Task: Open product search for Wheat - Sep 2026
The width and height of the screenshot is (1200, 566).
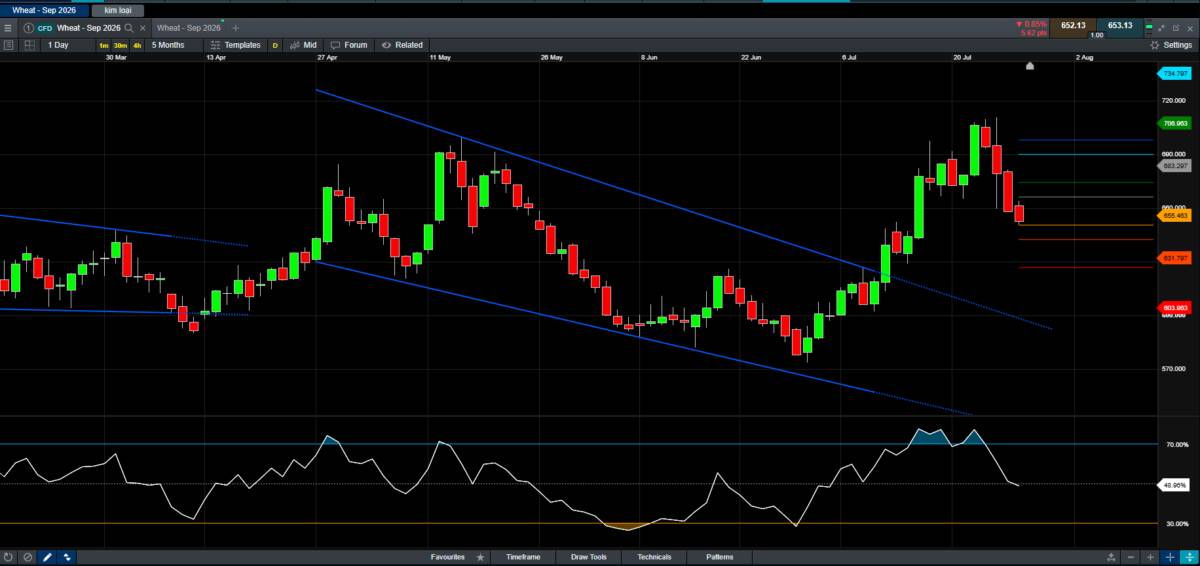Action: [129, 28]
